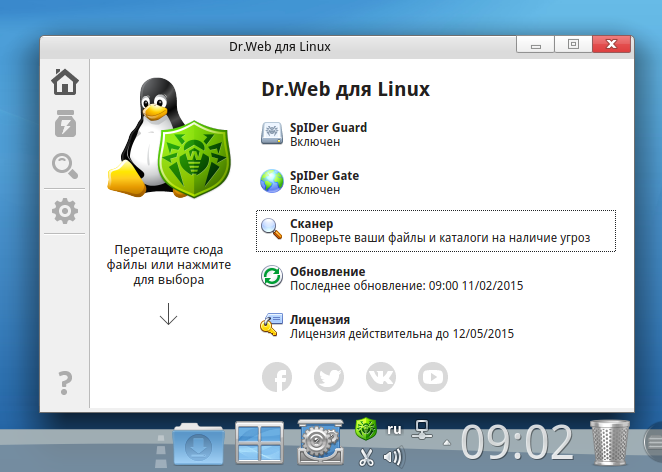Image resolution: width=662 pixels, height=472 pixels.
Task: Click 'Лицензия действительна до 12/05/2015' text
Action: tap(402, 334)
